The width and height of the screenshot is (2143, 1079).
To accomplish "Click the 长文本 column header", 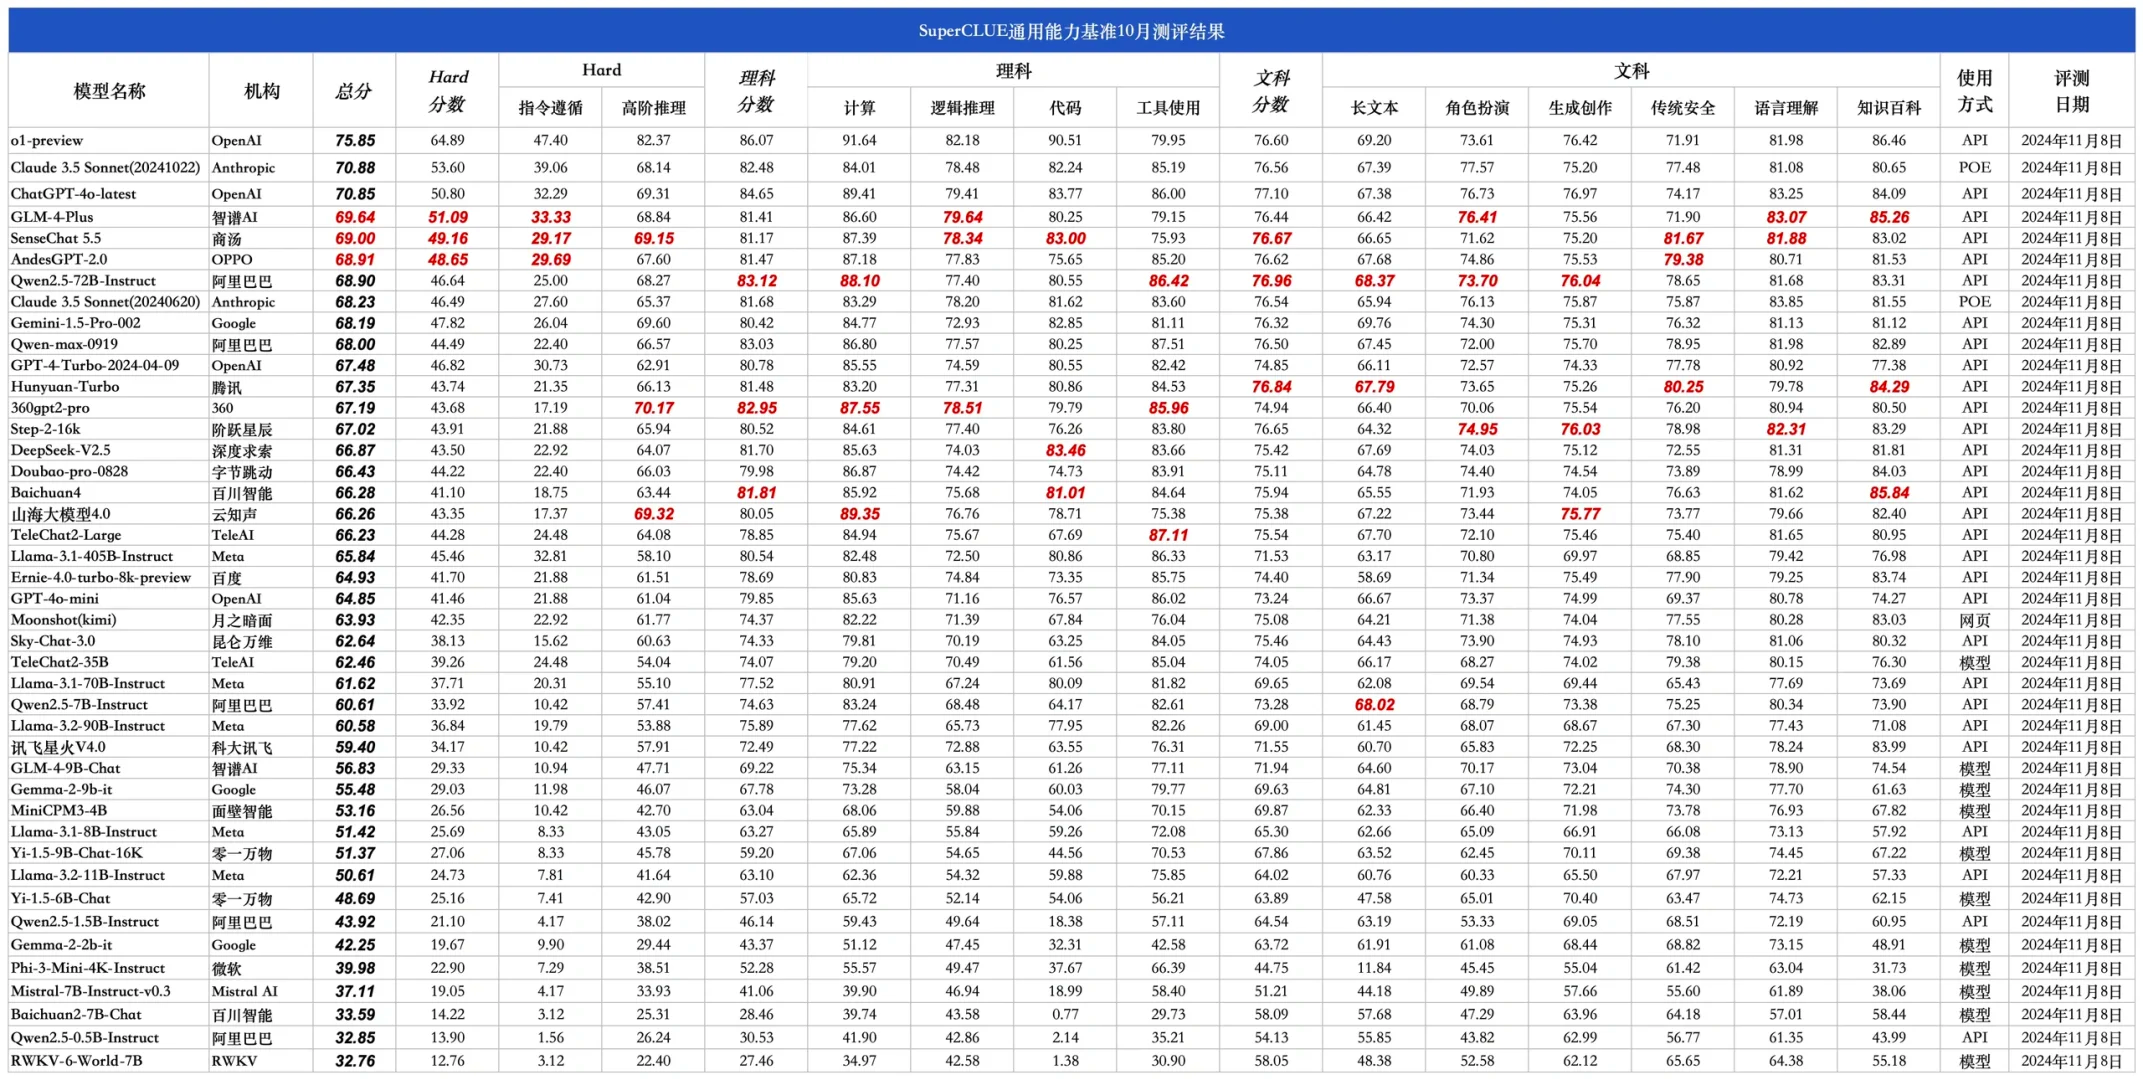I will point(1374,108).
